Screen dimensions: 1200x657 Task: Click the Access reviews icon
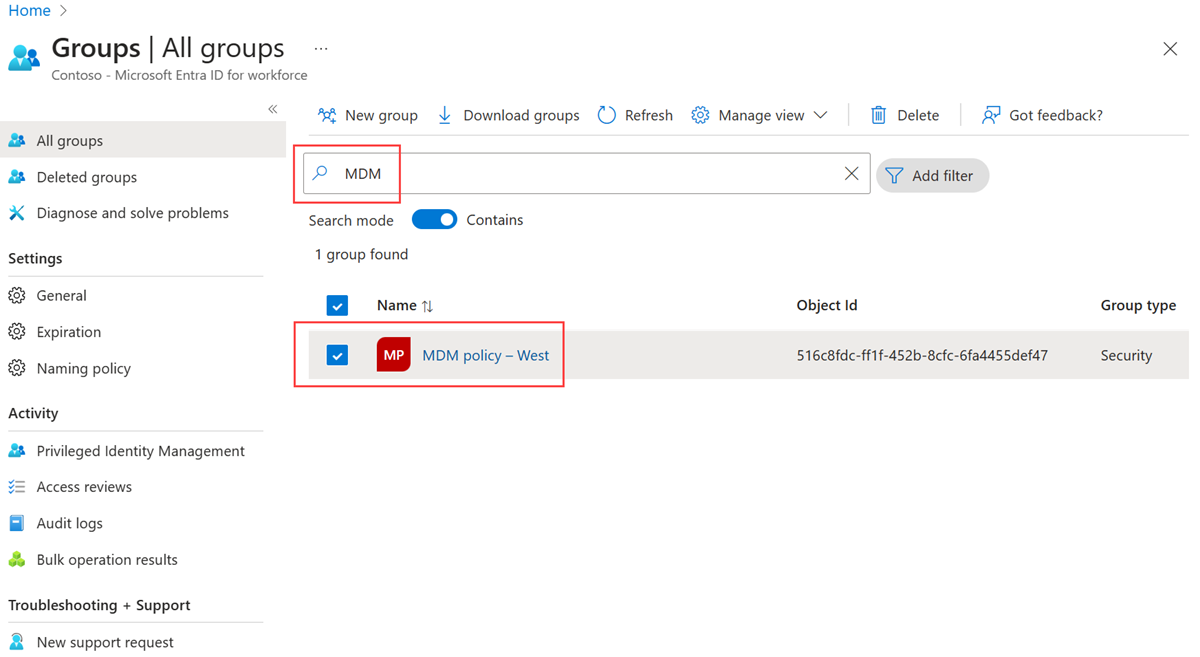coord(17,487)
